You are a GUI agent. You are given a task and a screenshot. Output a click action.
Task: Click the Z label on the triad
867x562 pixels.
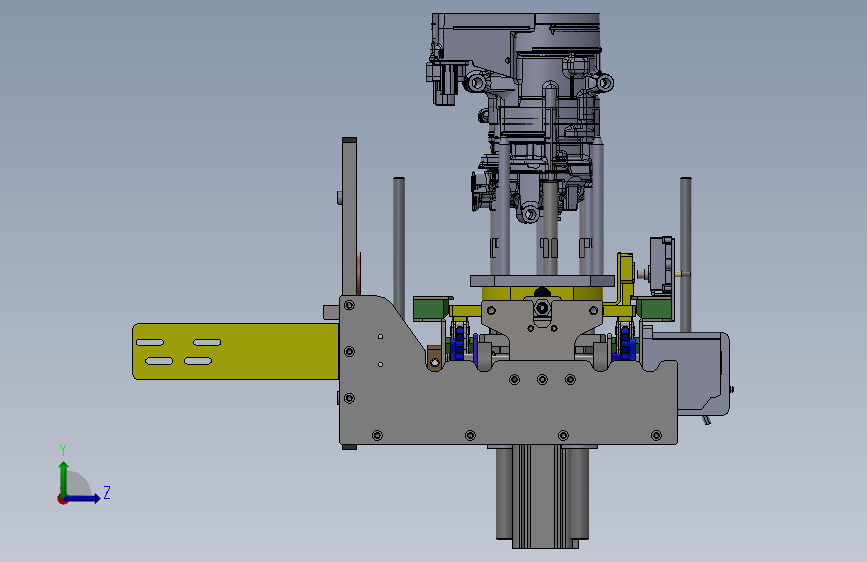[x=107, y=492]
